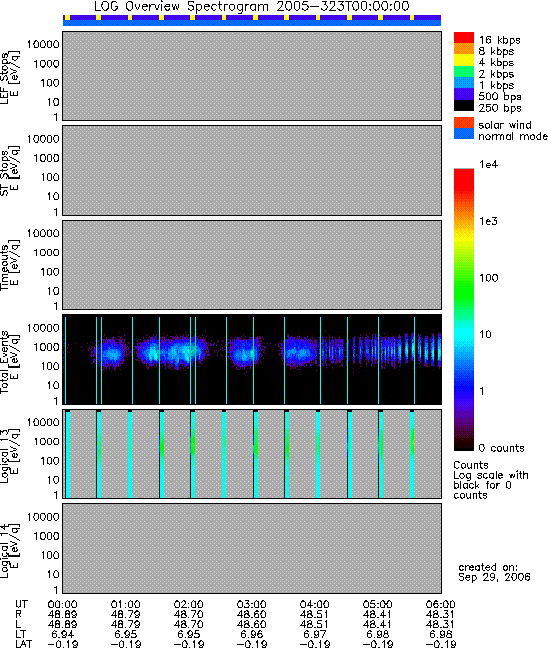This screenshot has height=648, width=548.
Task: Click the '1e3' color bar label
Action: coord(488,221)
